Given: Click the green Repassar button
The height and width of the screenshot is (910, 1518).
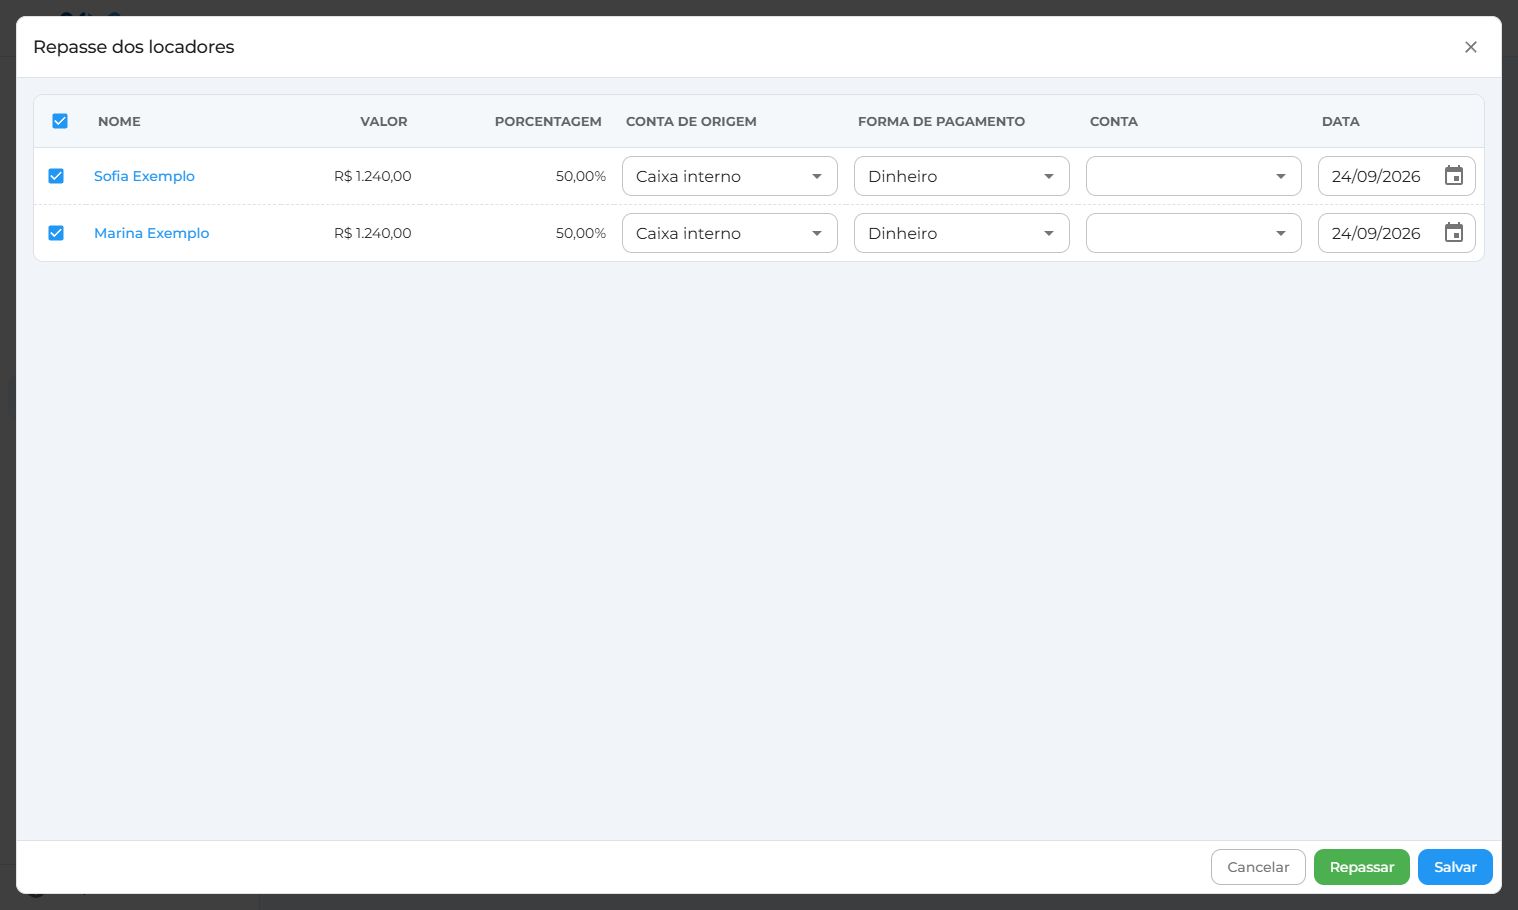Looking at the screenshot, I should click(x=1362, y=867).
